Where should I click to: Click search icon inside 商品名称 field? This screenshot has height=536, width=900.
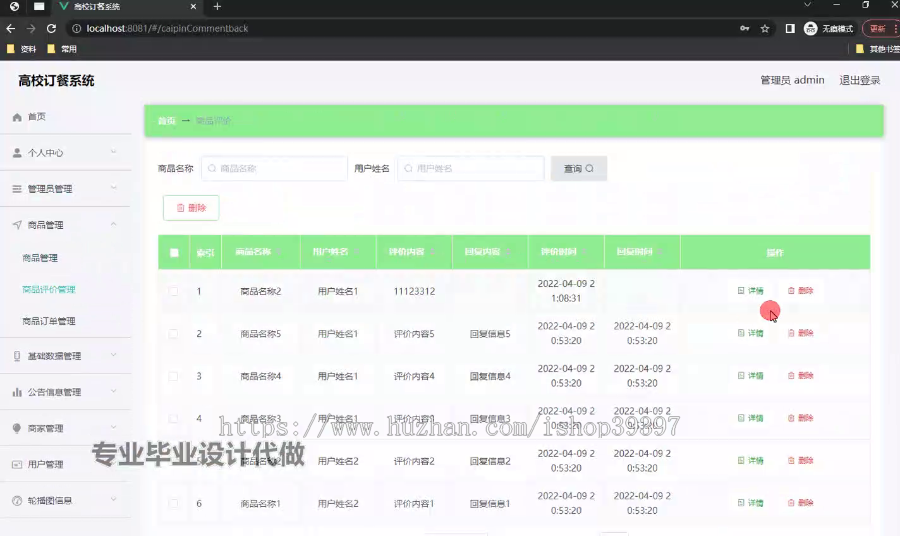point(212,168)
